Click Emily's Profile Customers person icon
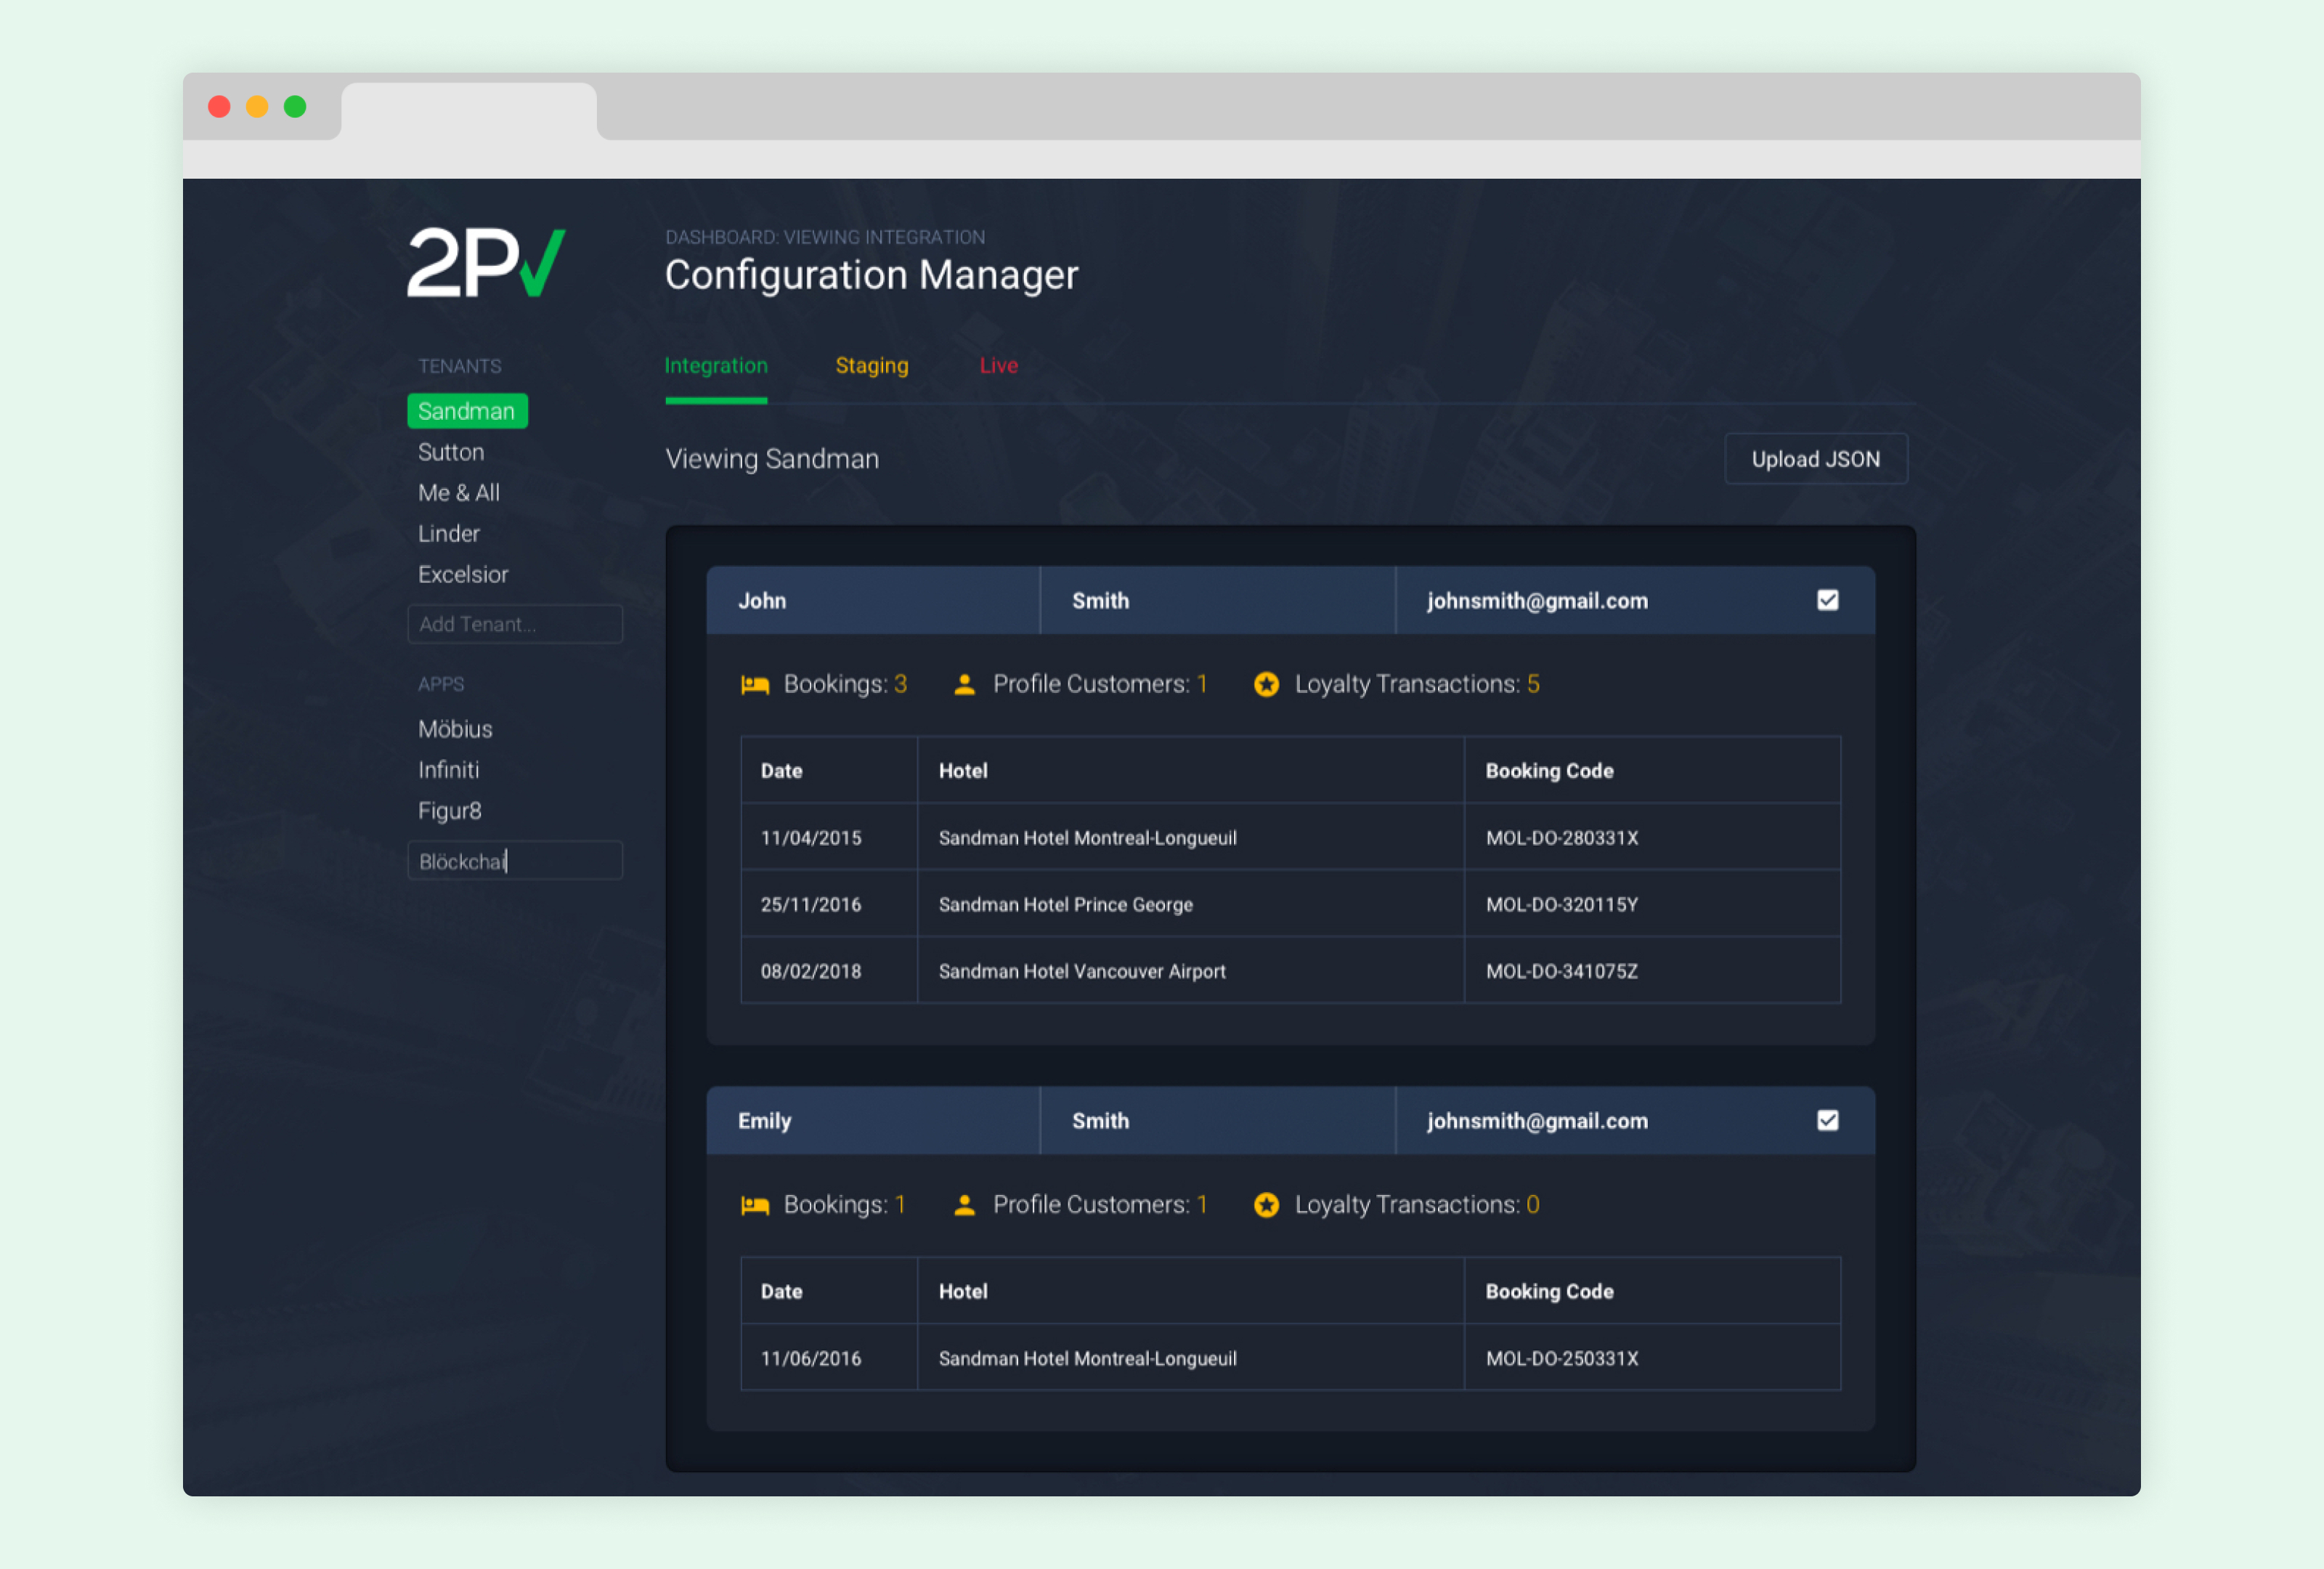This screenshot has width=2324, height=1569. pyautogui.click(x=964, y=1206)
